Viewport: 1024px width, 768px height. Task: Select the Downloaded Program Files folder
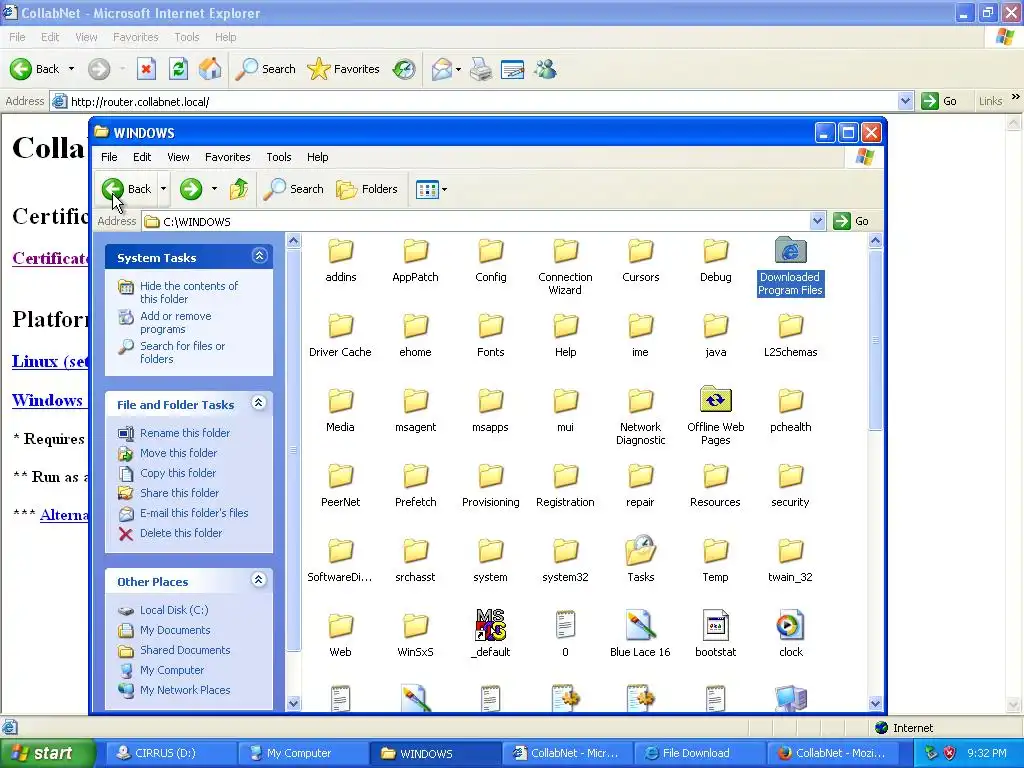pos(790,266)
